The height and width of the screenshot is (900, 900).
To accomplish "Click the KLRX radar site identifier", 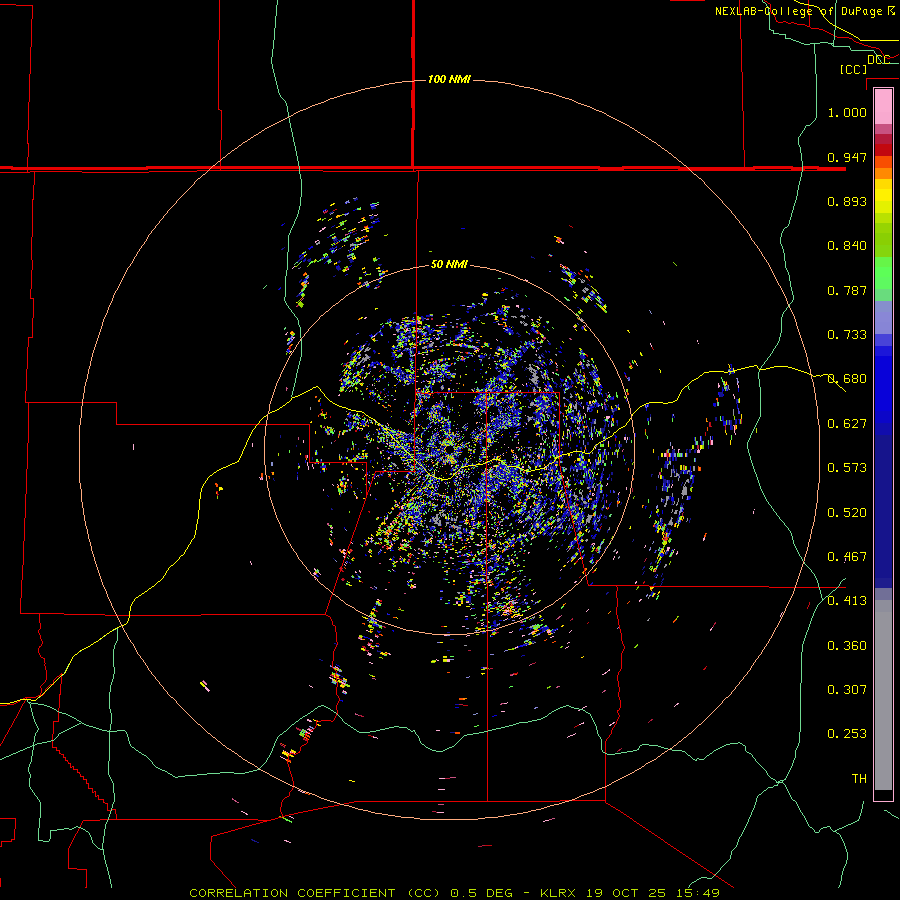I will [560, 893].
